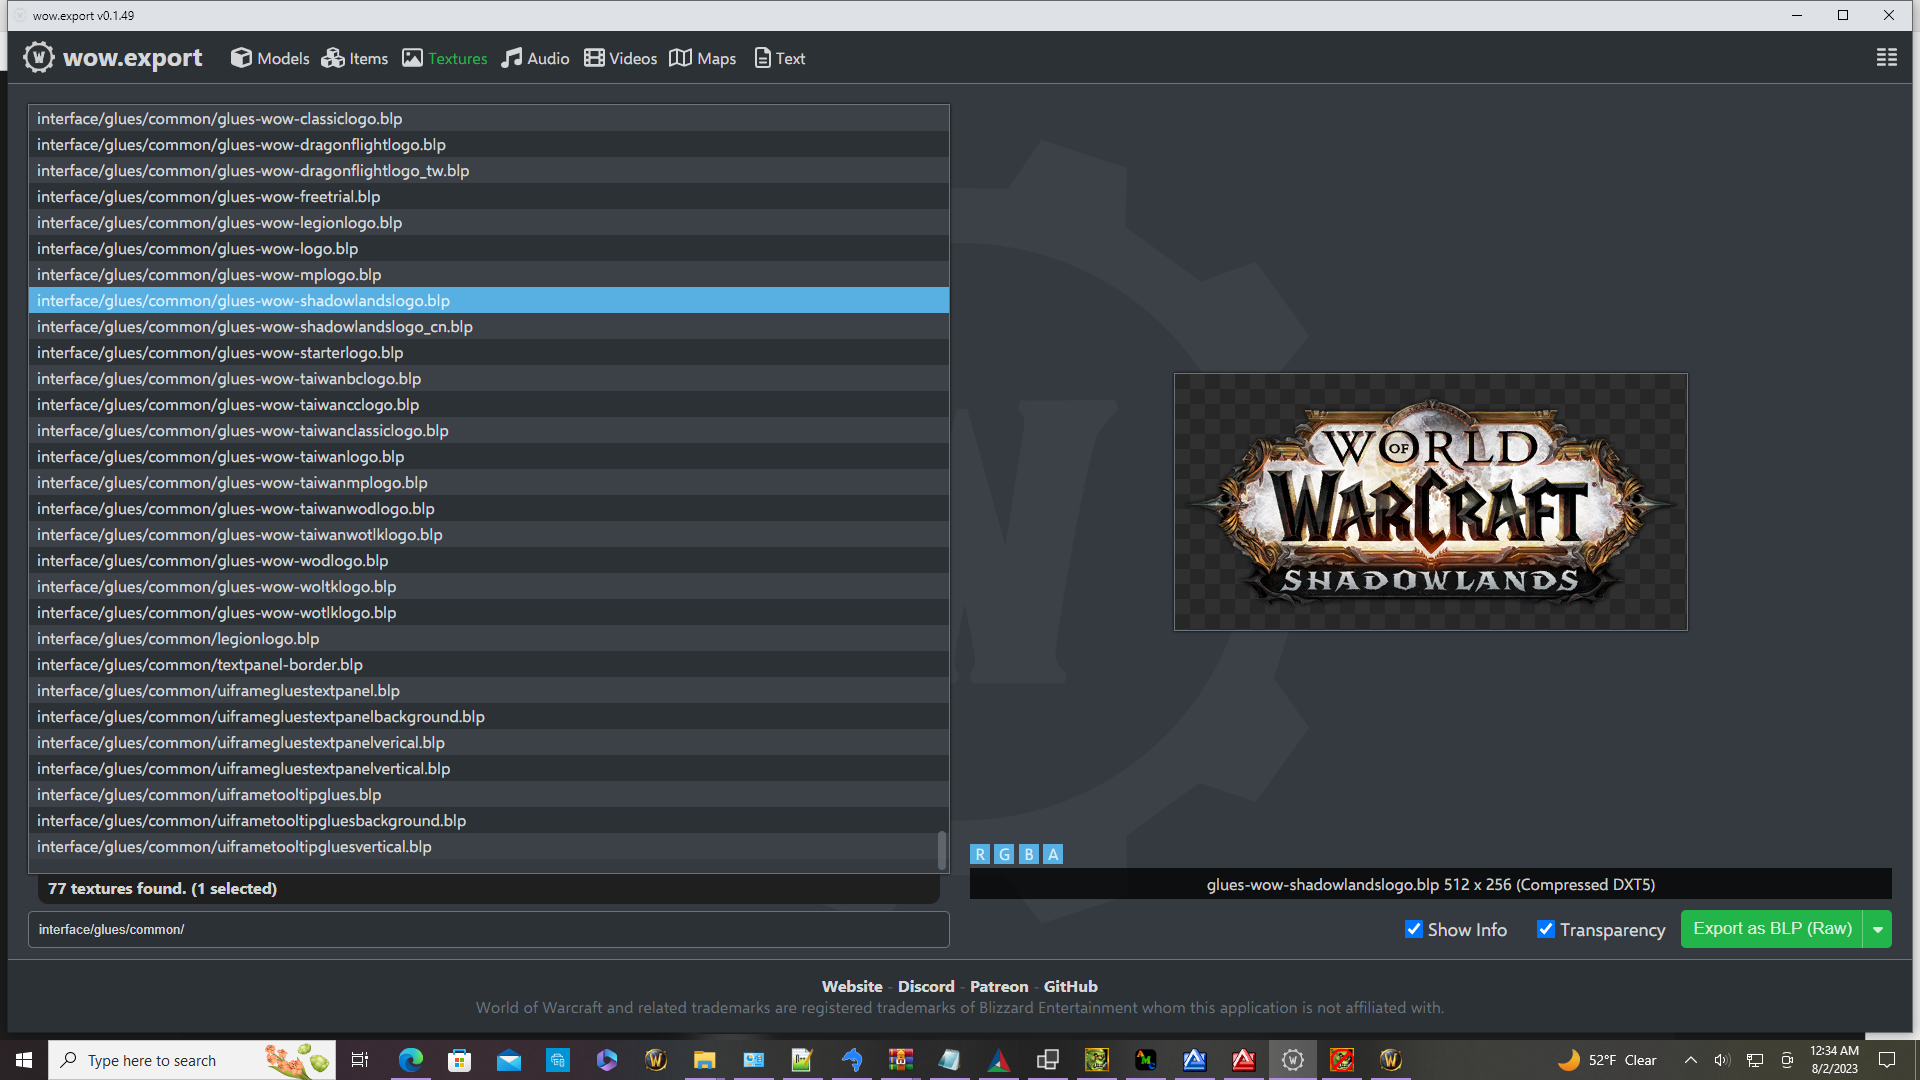Image resolution: width=1920 pixels, height=1080 pixels.
Task: Select common/legionlogo.blp entry
Action: (x=489, y=638)
